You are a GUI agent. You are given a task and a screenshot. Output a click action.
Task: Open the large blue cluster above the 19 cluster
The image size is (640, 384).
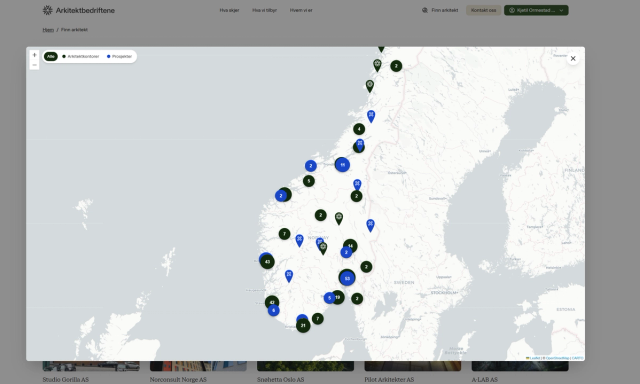(347, 278)
